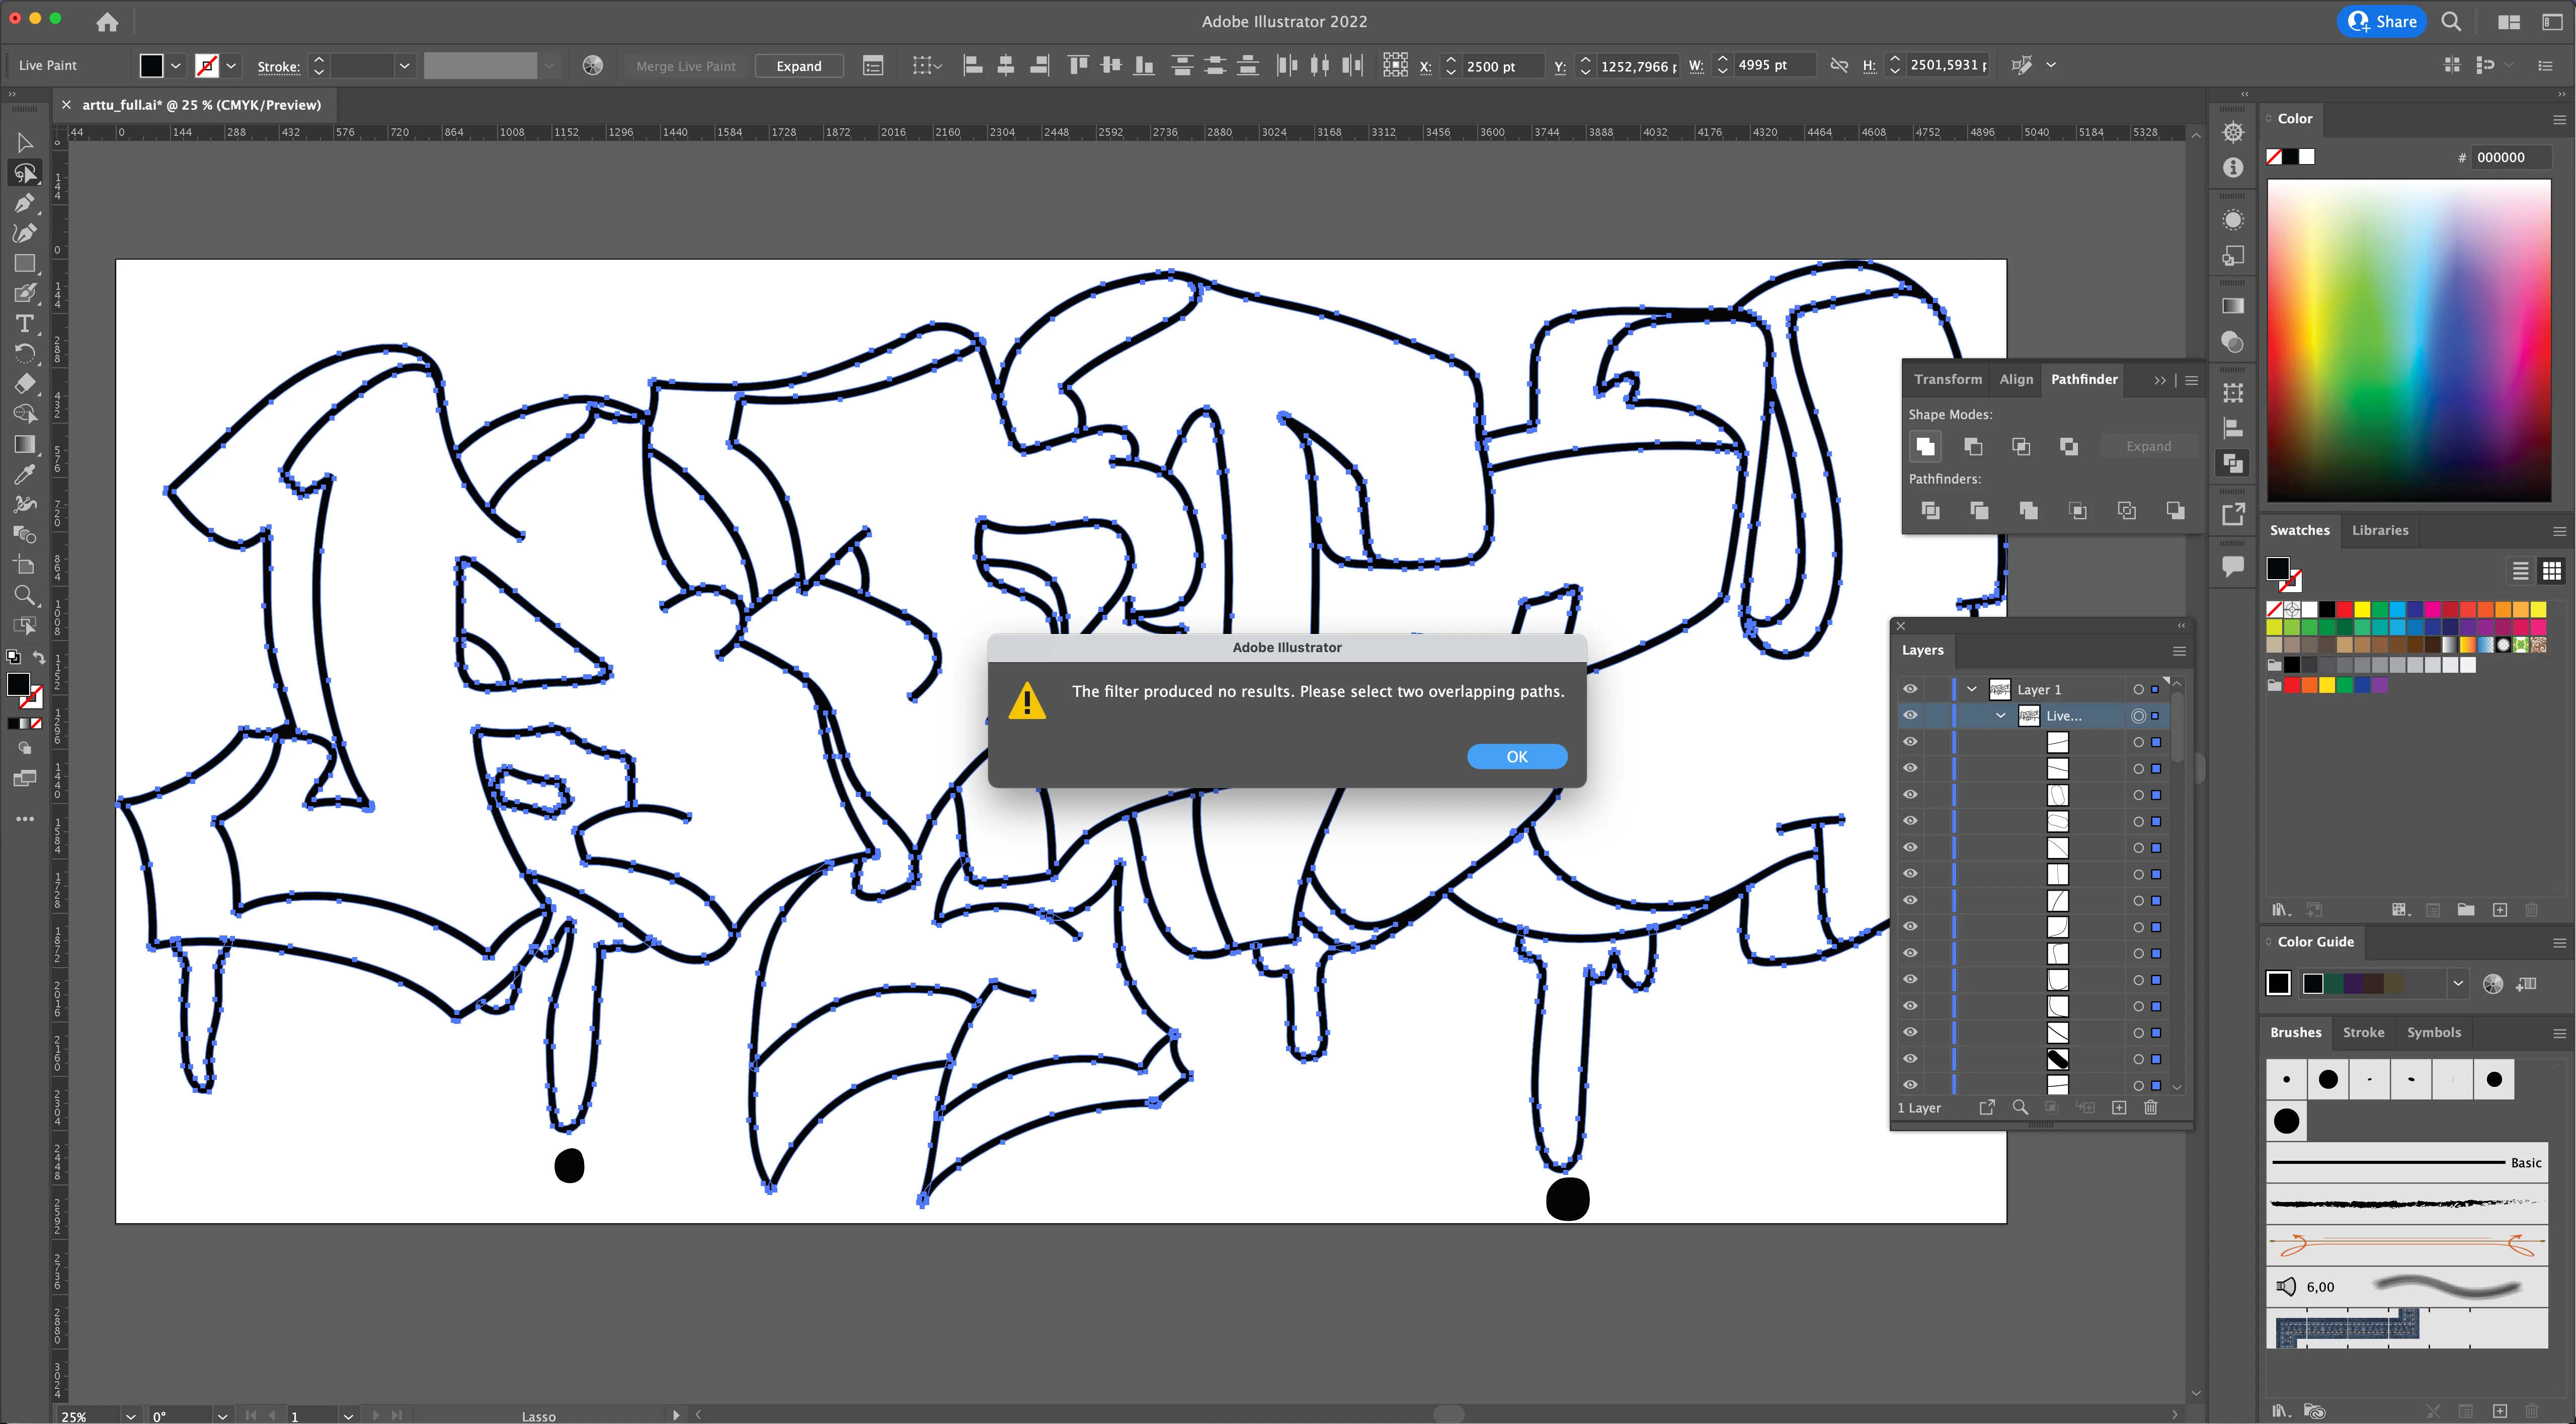Open the zoom level dropdown at 25%

[x=130, y=1416]
